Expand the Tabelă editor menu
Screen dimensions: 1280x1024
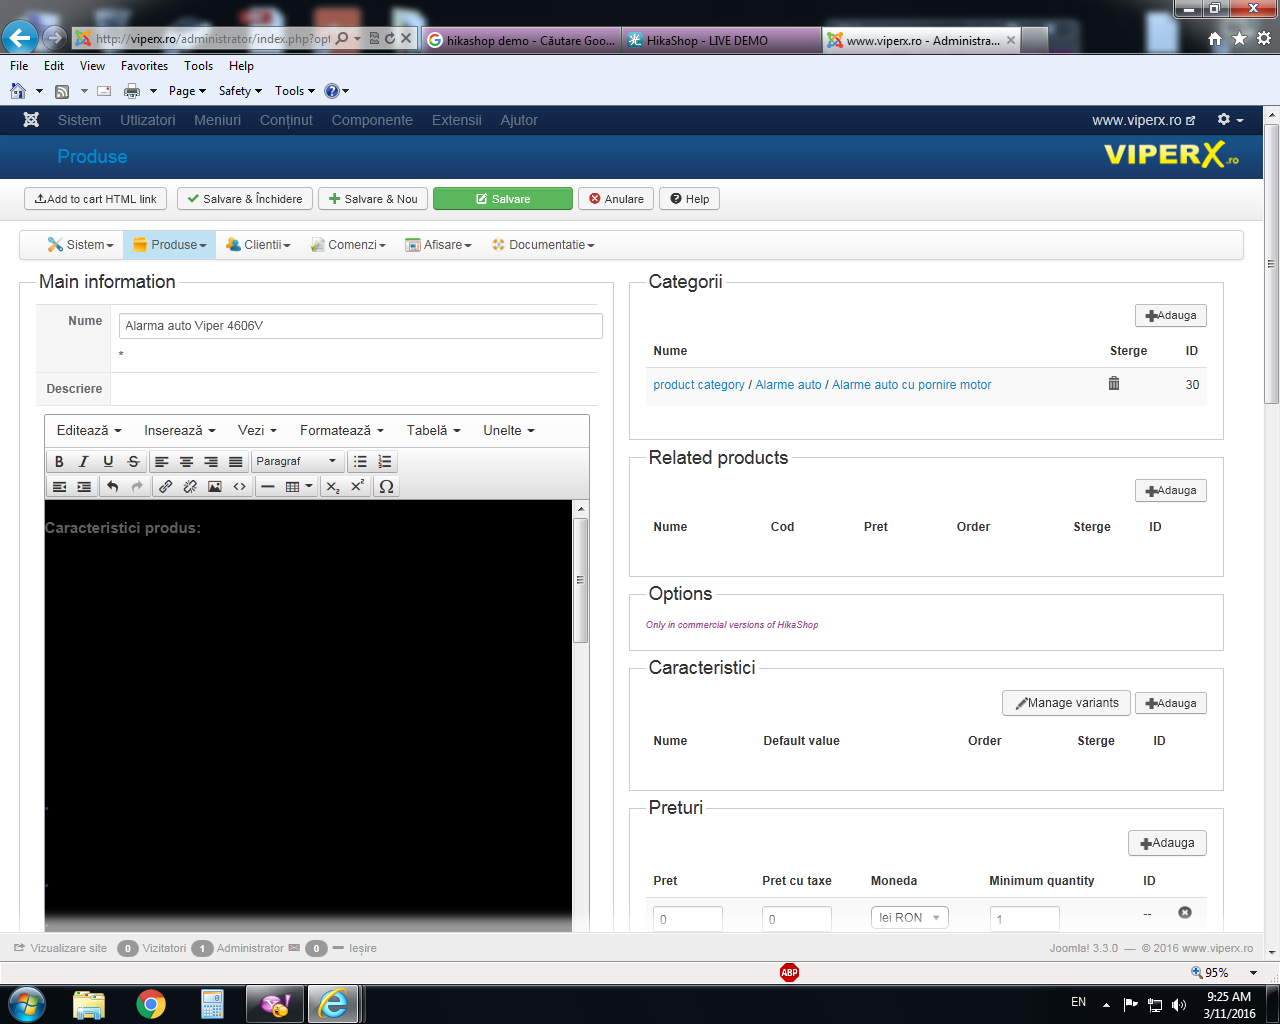click(434, 431)
